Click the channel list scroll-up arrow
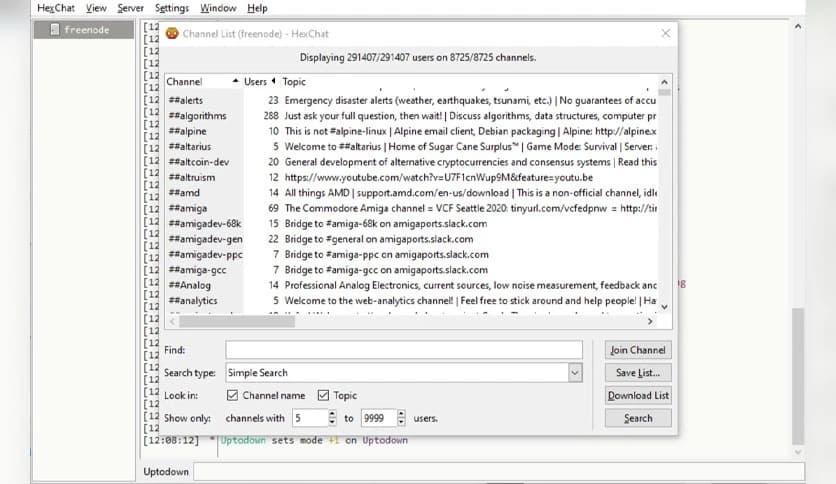The height and width of the screenshot is (484, 836). pyautogui.click(x=664, y=82)
